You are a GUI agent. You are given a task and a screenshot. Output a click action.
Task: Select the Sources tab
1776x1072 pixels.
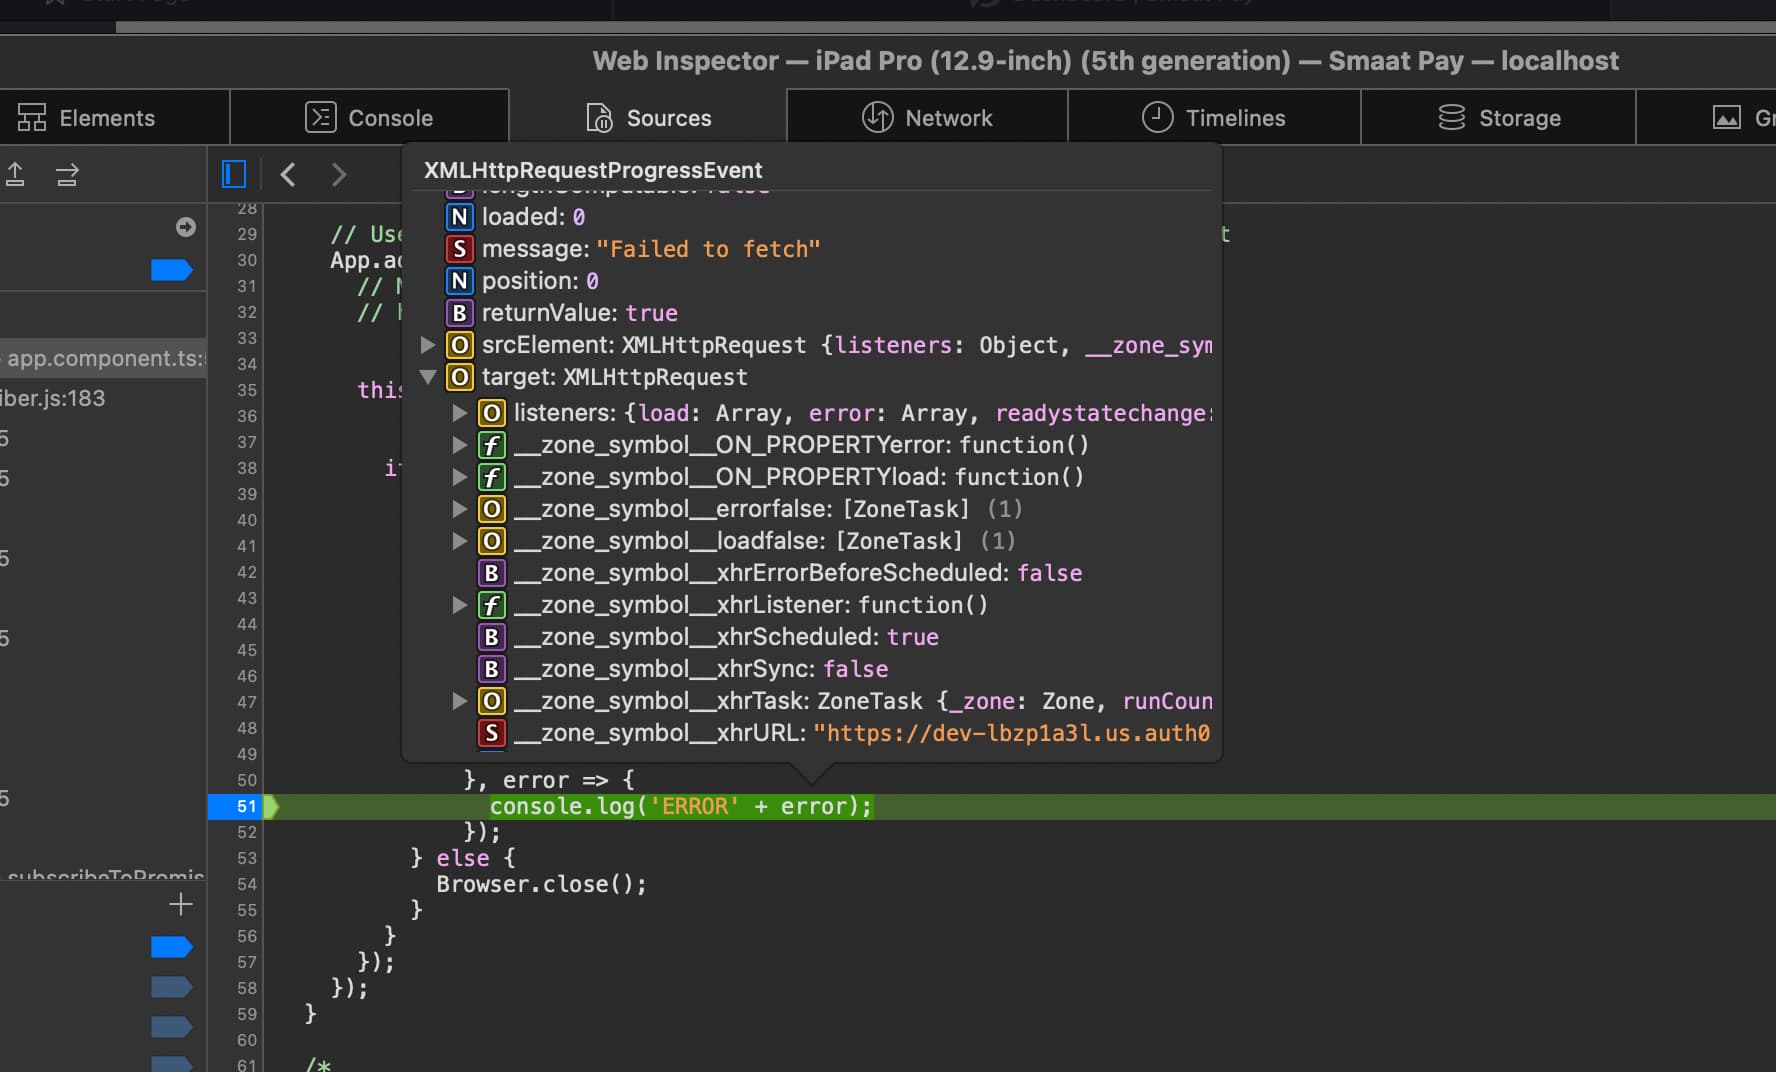coord(648,118)
